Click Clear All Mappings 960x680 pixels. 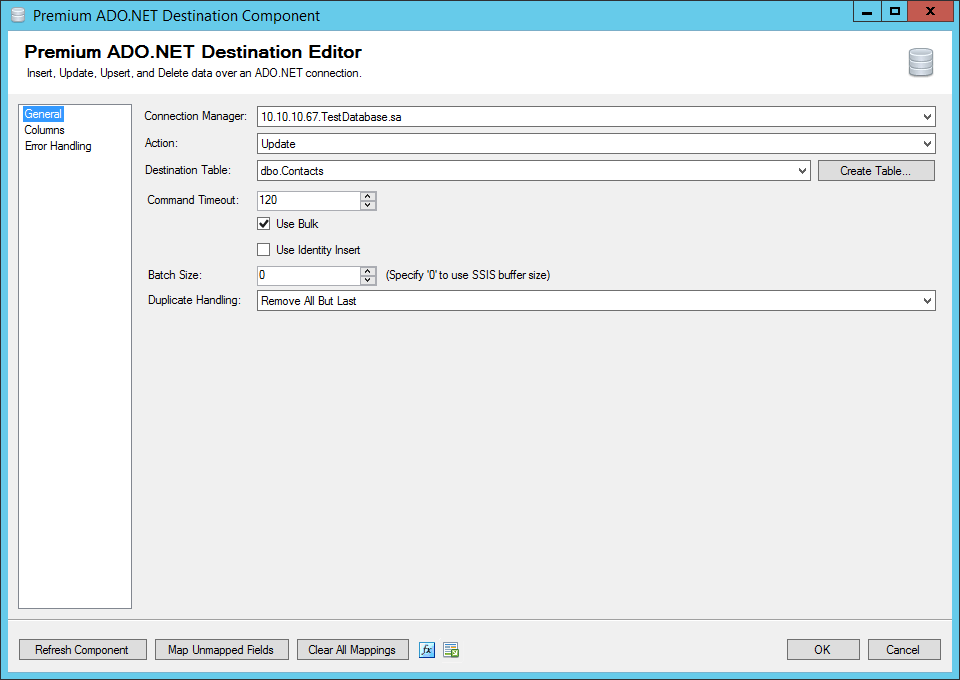point(353,649)
